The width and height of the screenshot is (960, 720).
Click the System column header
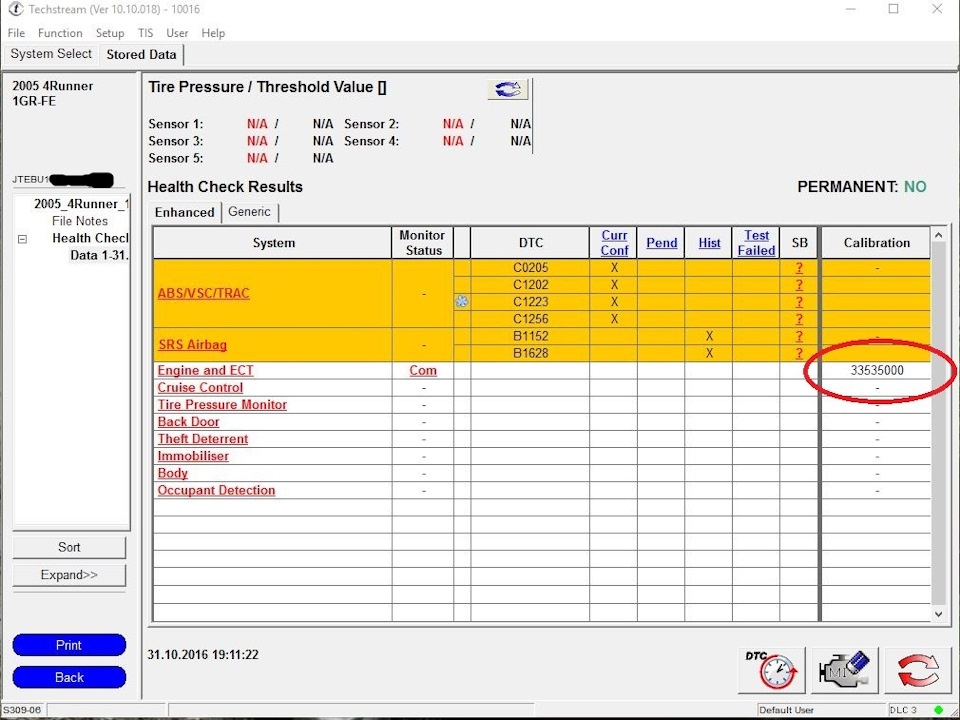coord(273,243)
